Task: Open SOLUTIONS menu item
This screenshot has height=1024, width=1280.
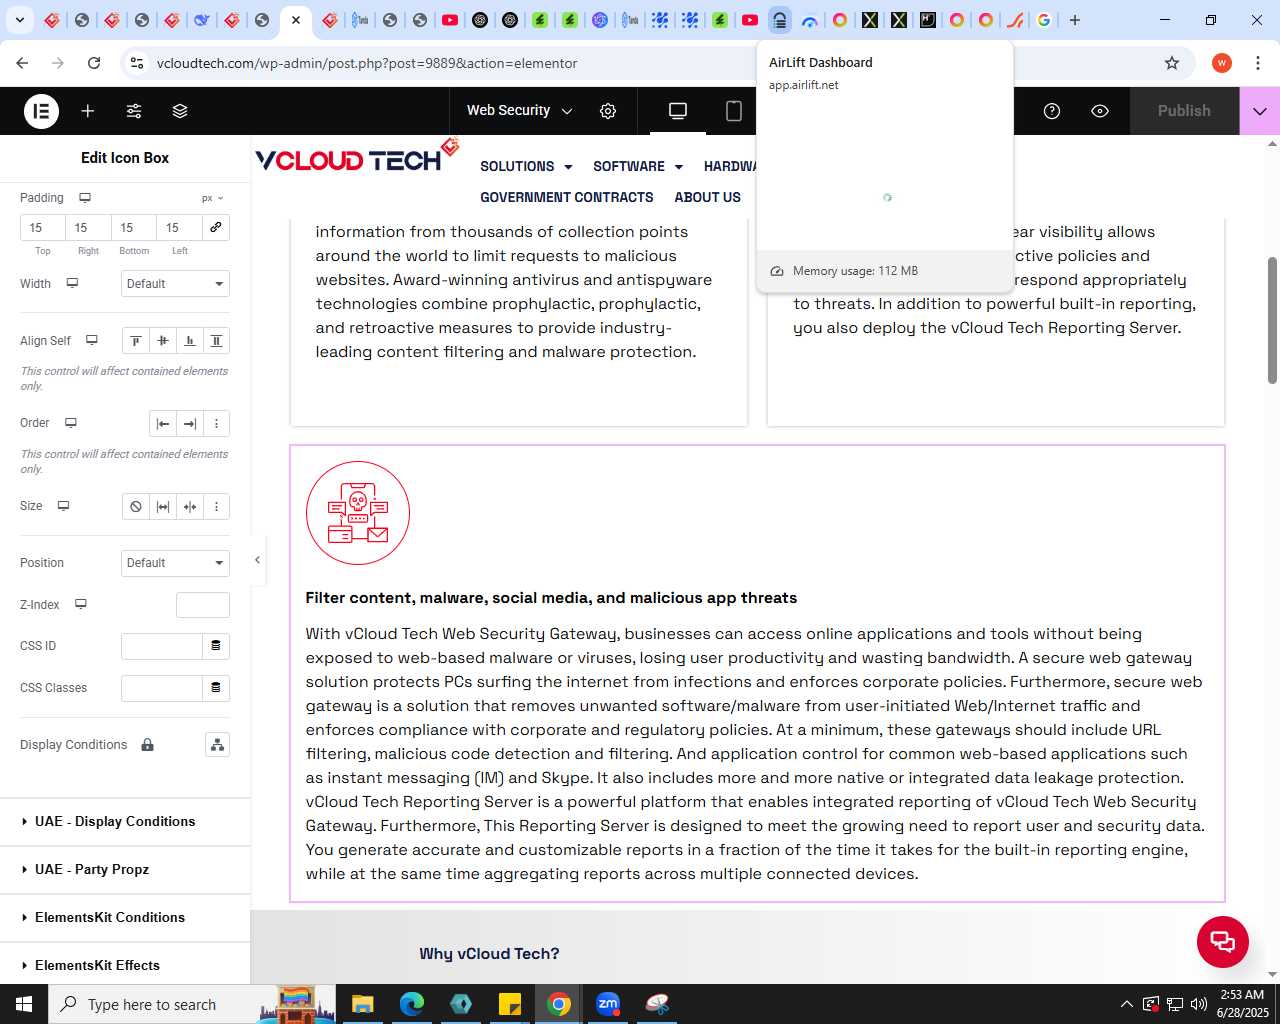Action: coord(526,167)
